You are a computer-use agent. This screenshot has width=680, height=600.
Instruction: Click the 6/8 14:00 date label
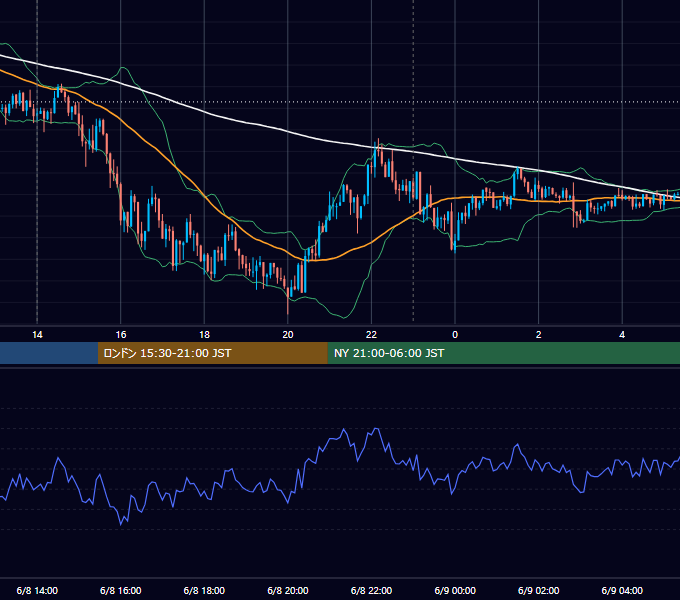(x=37, y=590)
